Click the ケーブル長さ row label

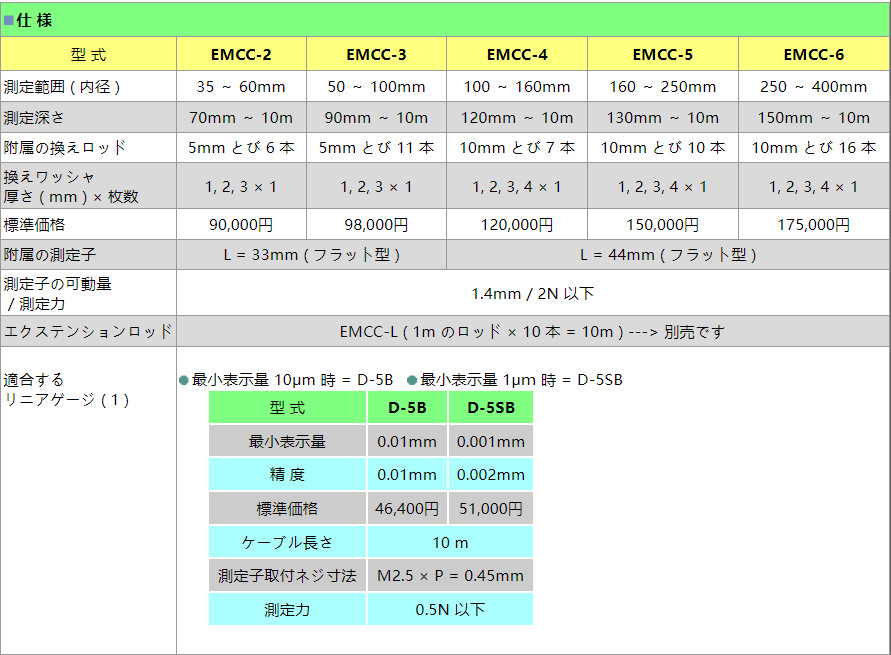[287, 542]
